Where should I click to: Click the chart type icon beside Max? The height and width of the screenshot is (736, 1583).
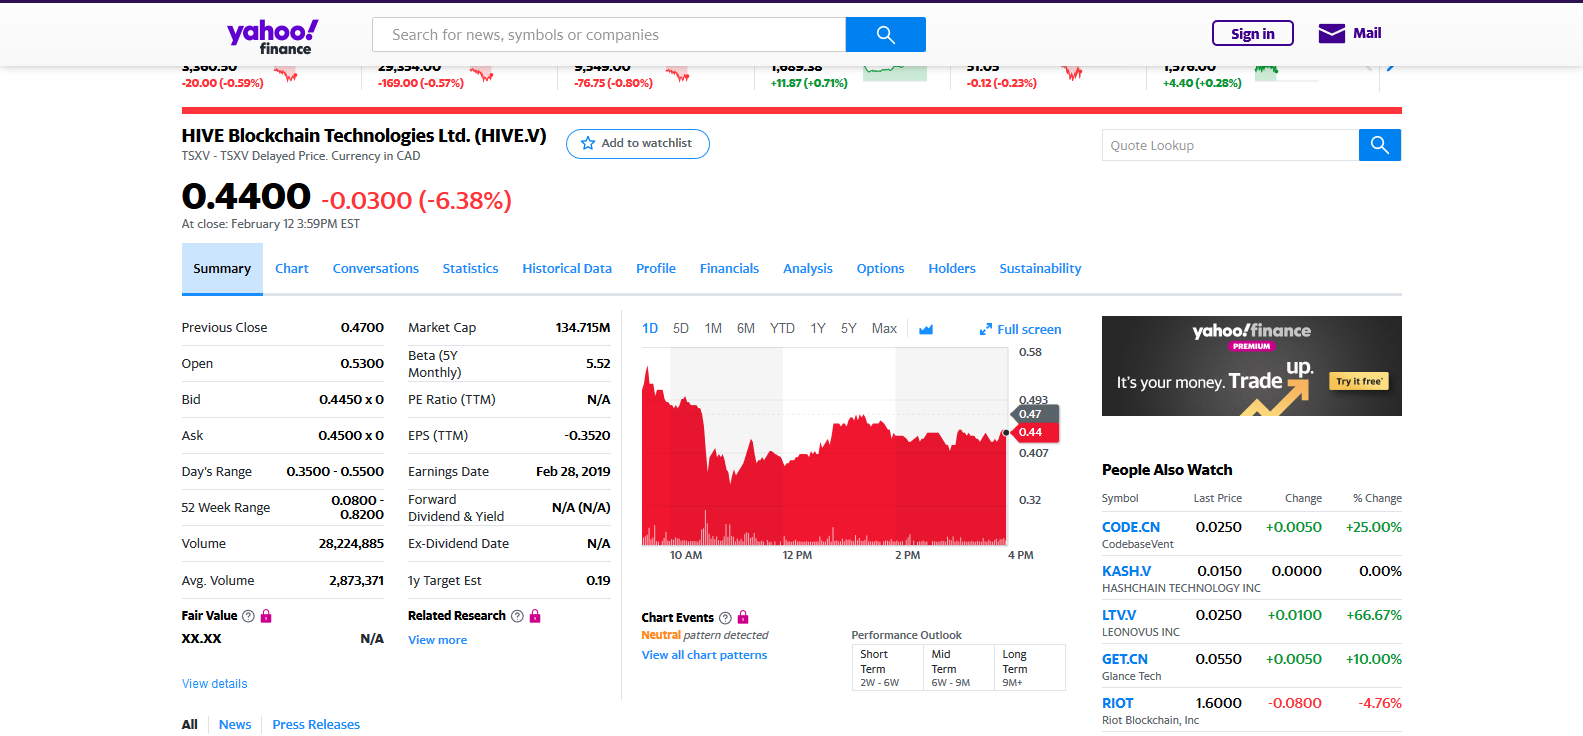point(926,329)
